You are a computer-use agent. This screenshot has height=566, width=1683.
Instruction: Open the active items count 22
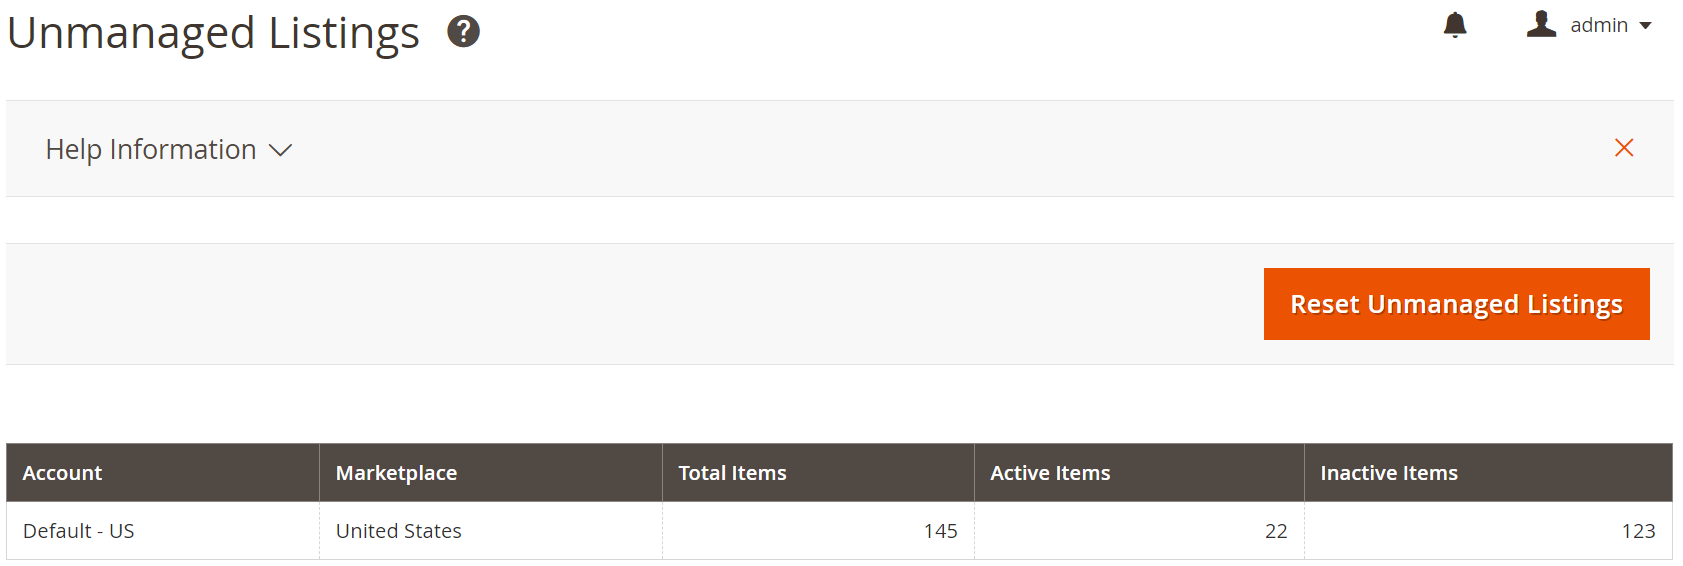[x=1275, y=531]
